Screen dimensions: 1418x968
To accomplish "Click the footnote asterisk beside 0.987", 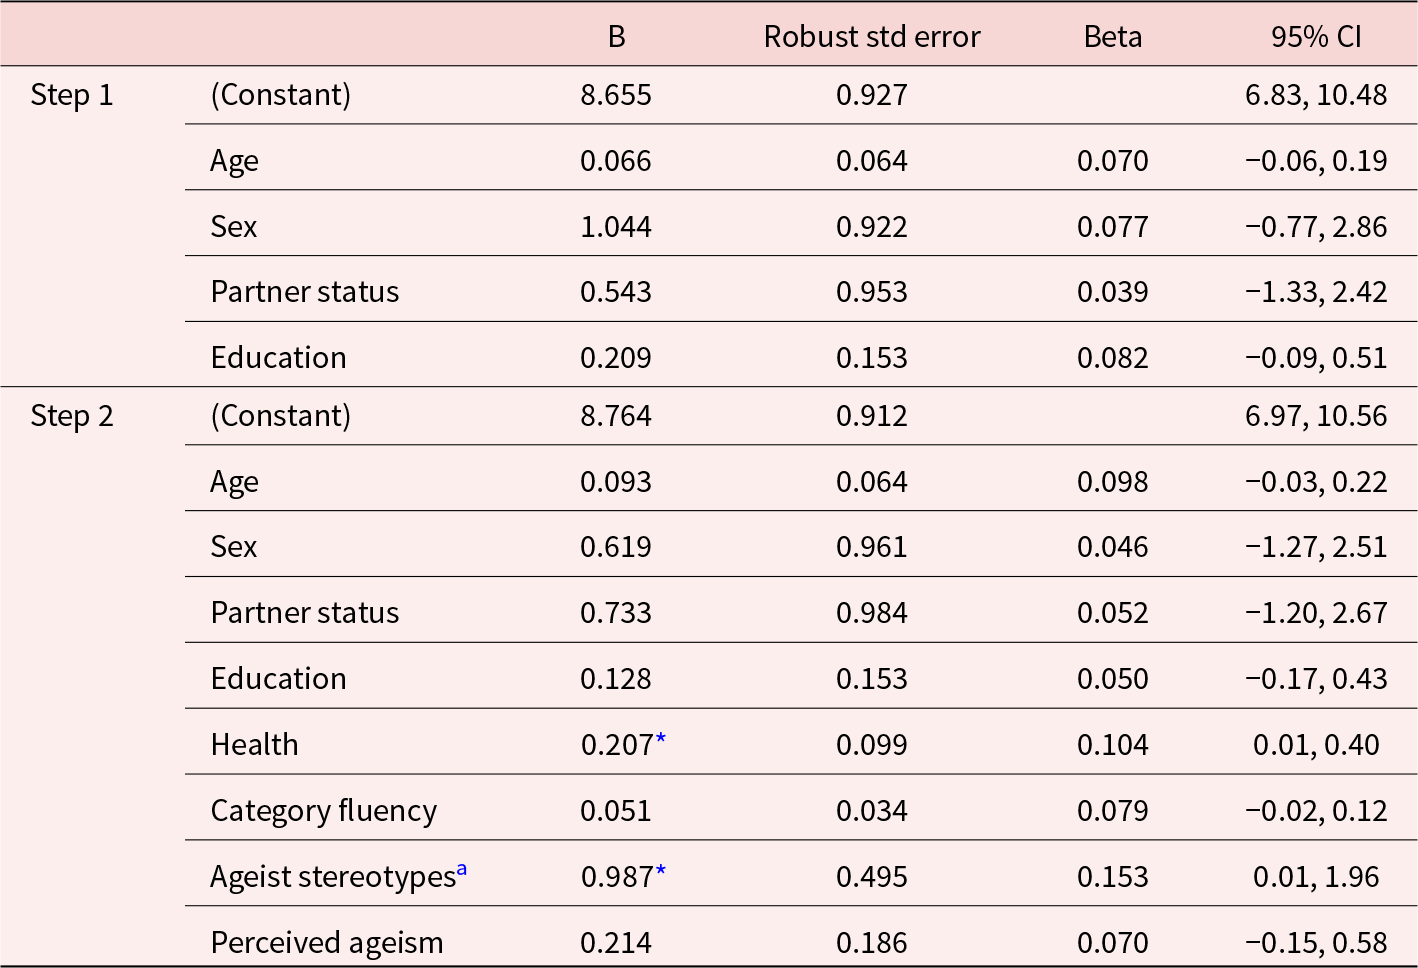I will pyautogui.click(x=661, y=873).
